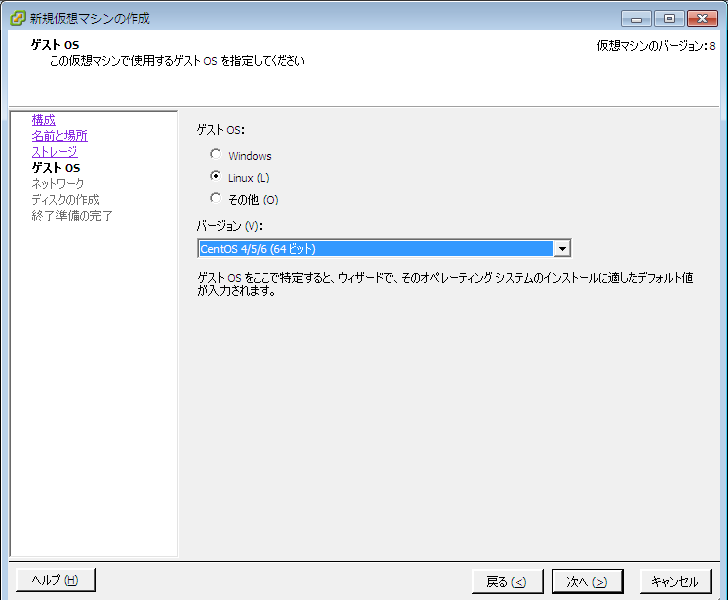Viewport: 728px width, 600px height.
Task: Click the ヘルプ (H) button
Action: [x=56, y=580]
